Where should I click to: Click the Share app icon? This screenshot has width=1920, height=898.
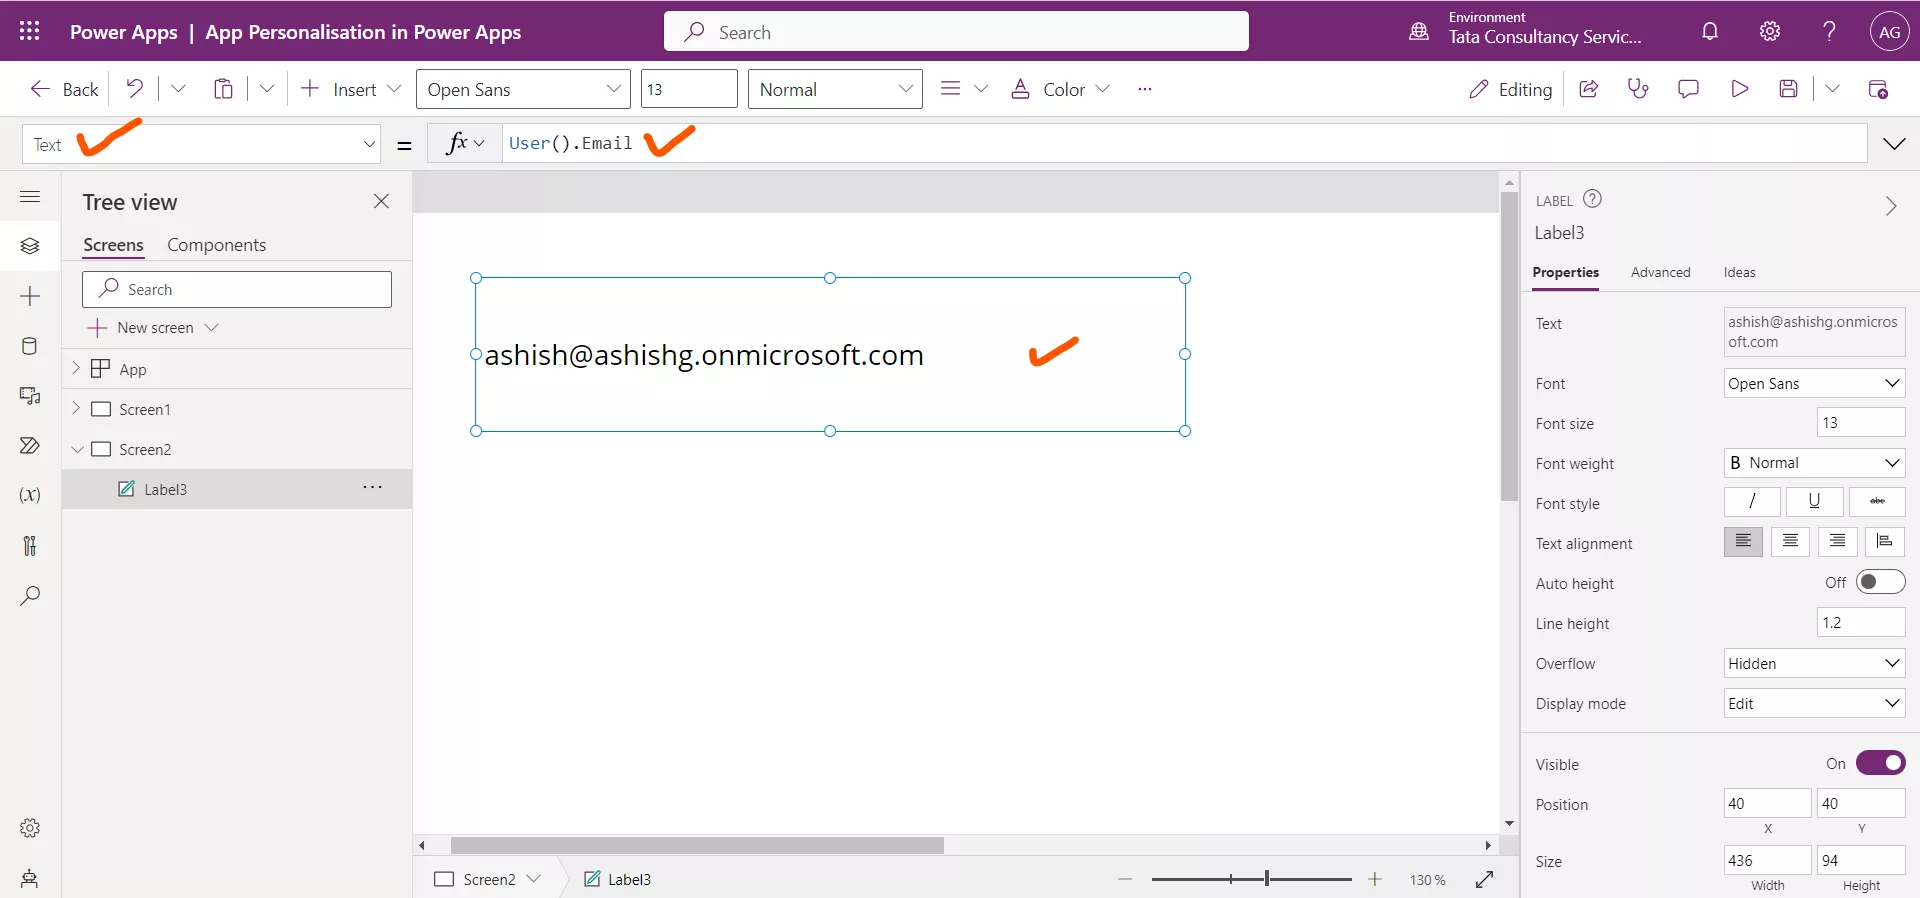point(1588,89)
